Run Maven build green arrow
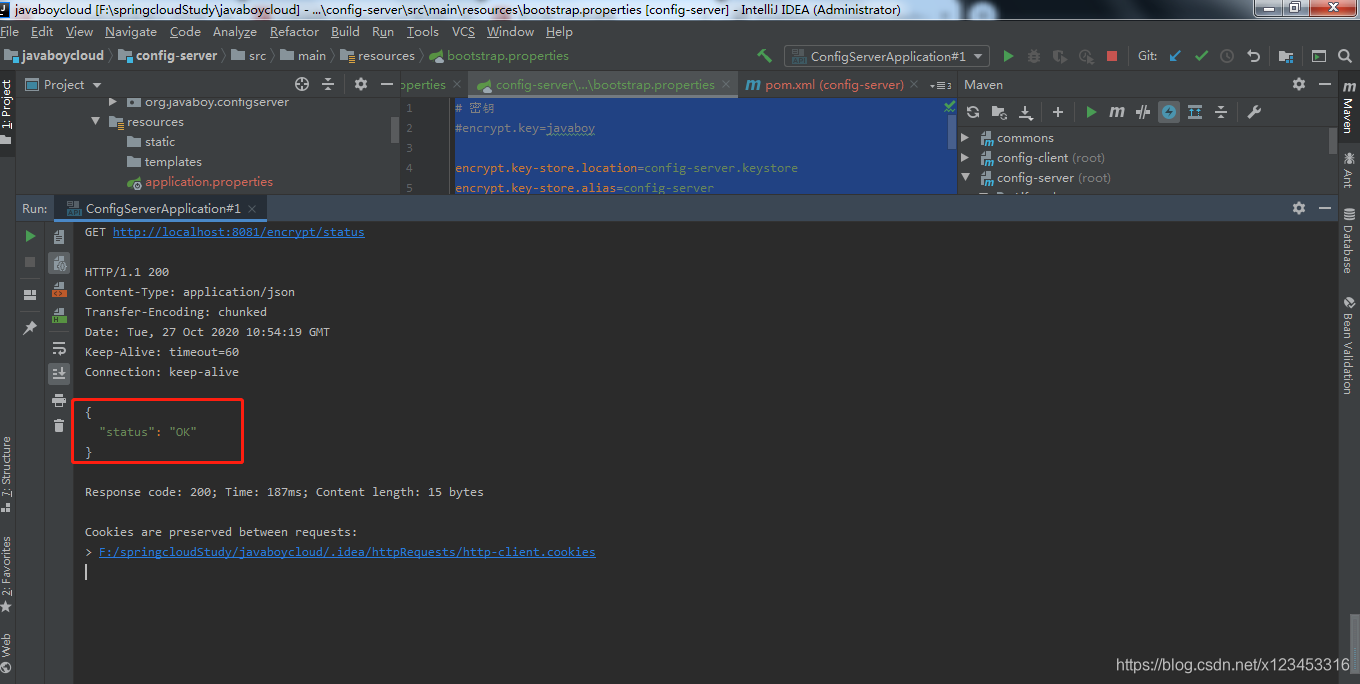This screenshot has width=1360, height=684. 1091,112
